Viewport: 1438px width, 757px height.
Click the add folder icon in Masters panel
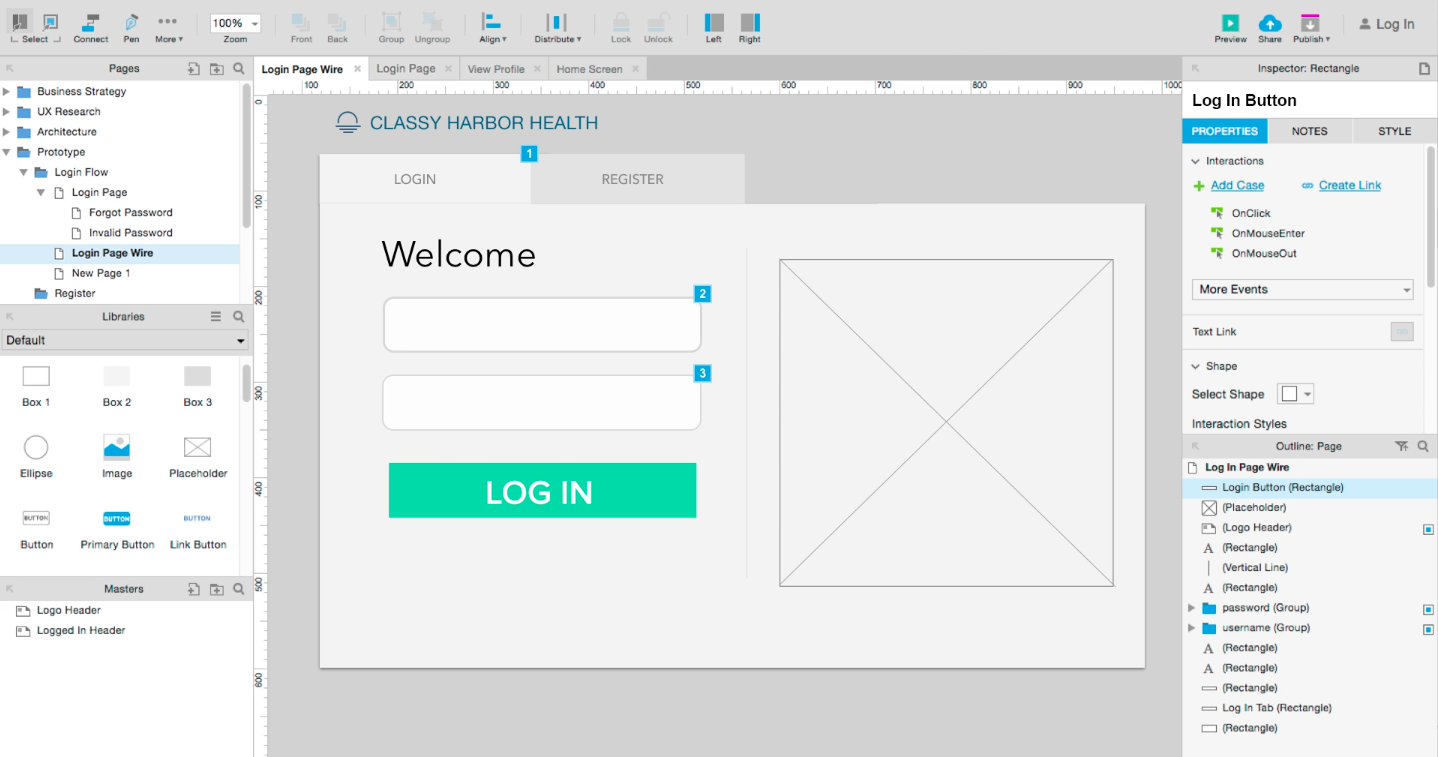click(x=216, y=589)
